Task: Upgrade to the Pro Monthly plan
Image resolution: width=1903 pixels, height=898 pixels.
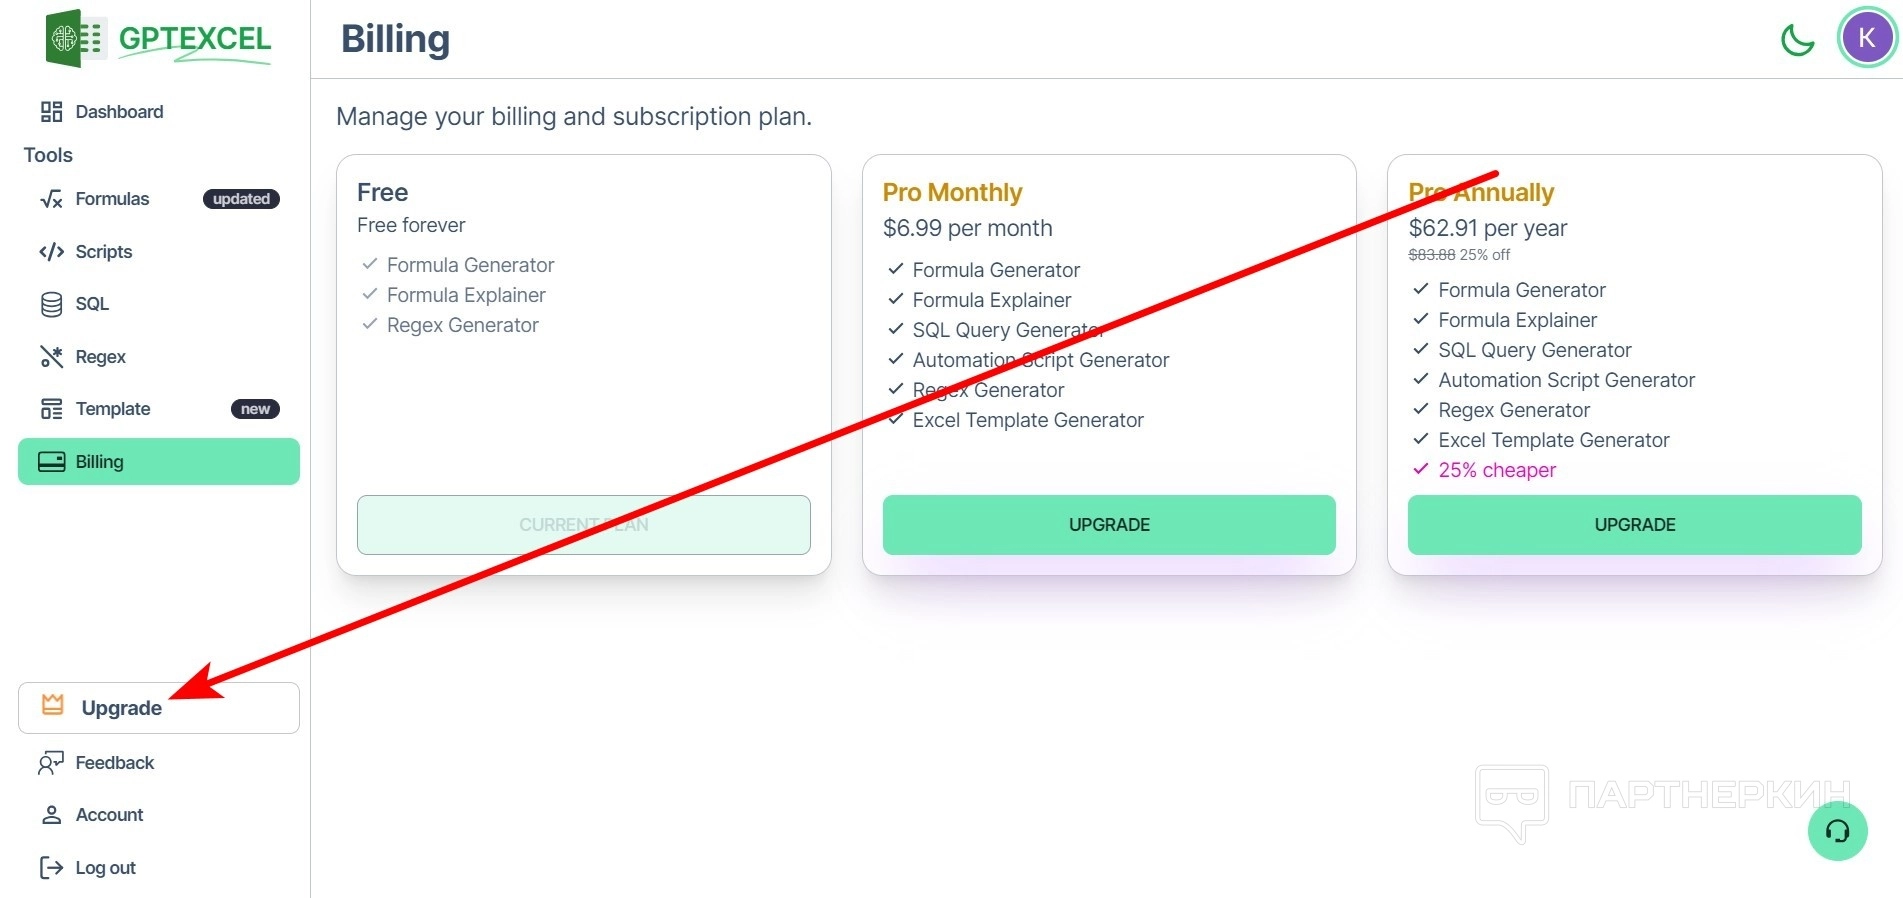Action: (x=1109, y=525)
